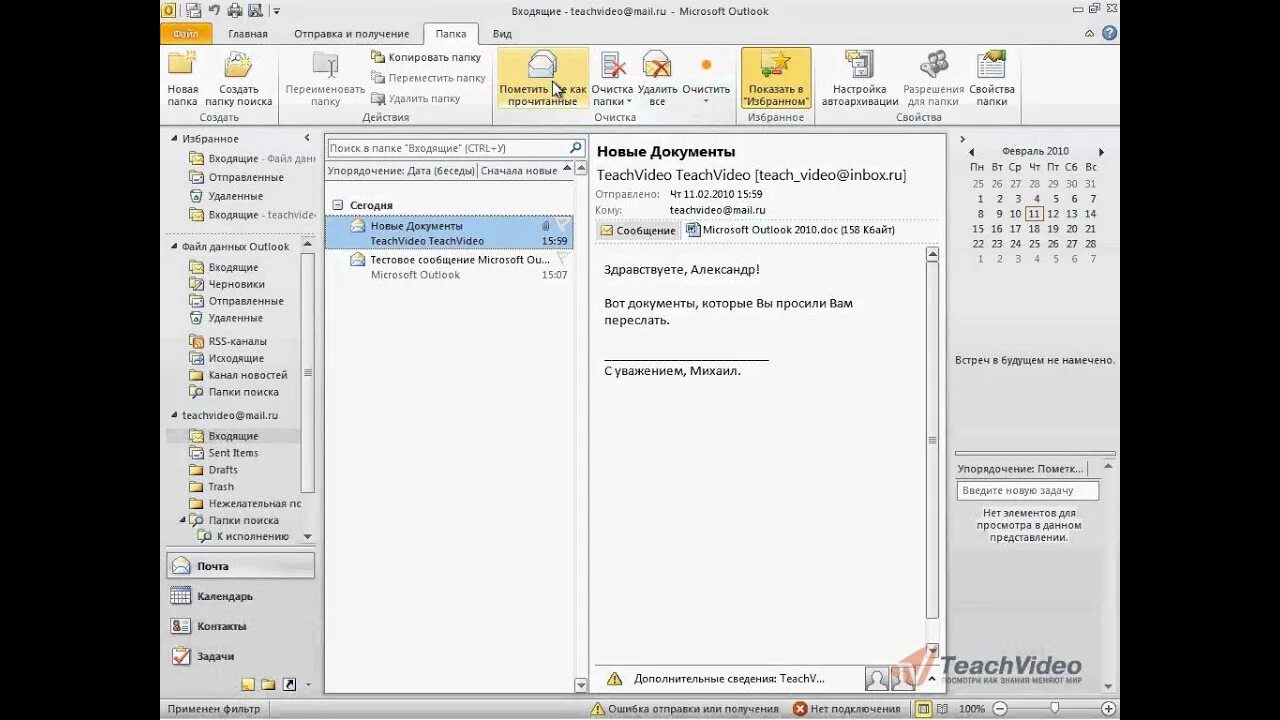The width and height of the screenshot is (1280, 720).
Task: Collapse the Сегодня message group
Action: [x=338, y=205]
